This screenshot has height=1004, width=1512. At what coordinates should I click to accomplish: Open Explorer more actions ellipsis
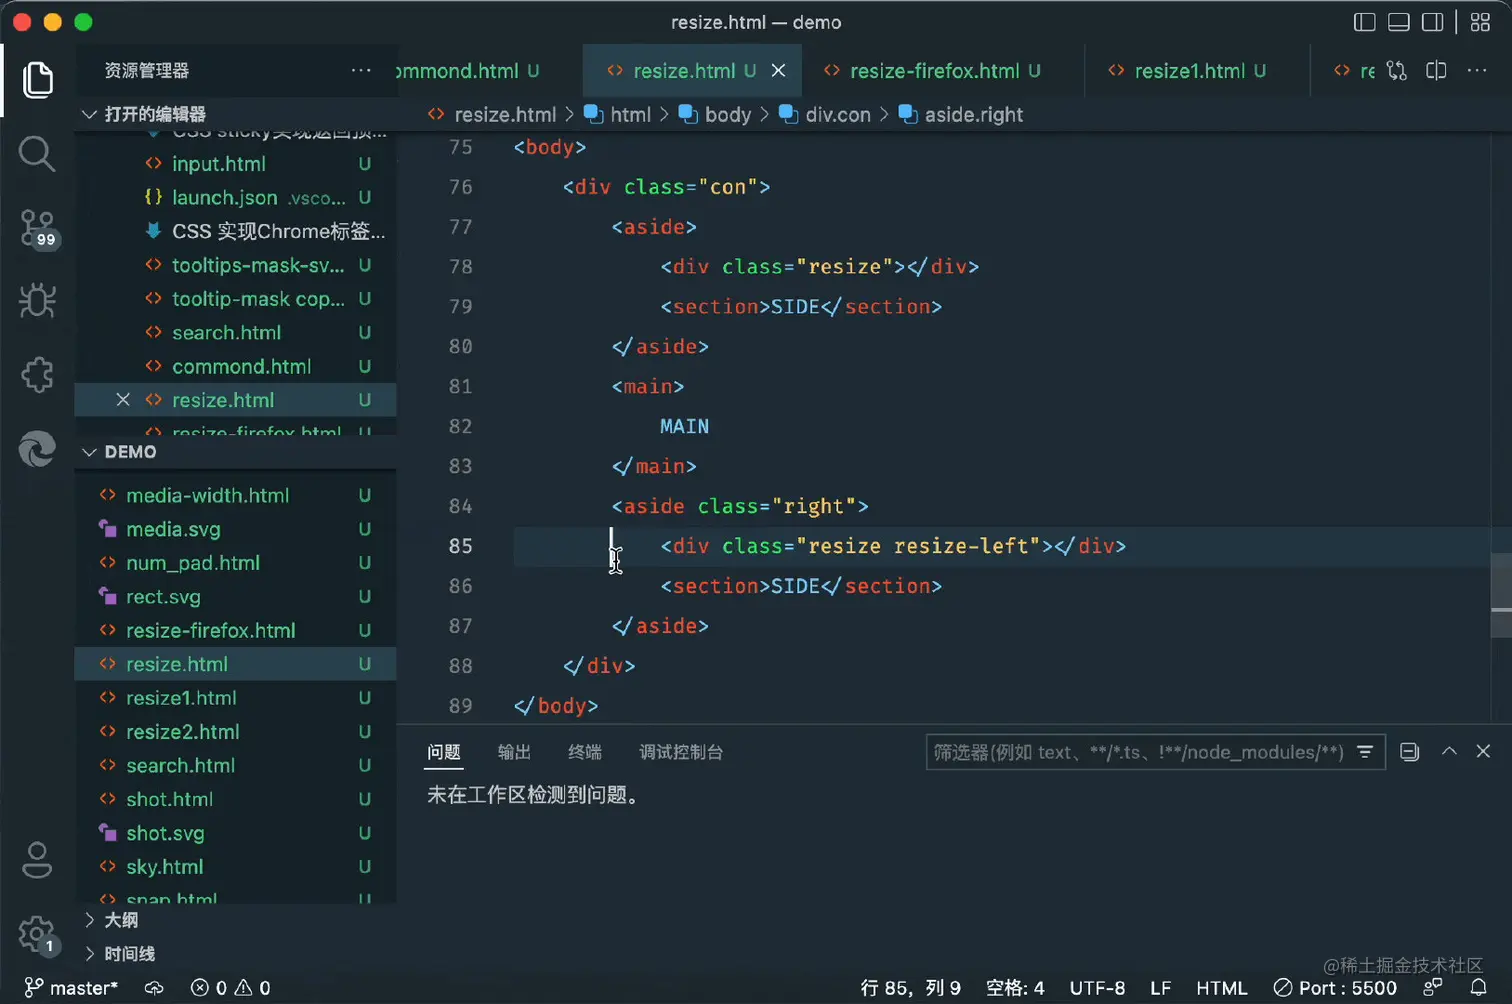[361, 70]
